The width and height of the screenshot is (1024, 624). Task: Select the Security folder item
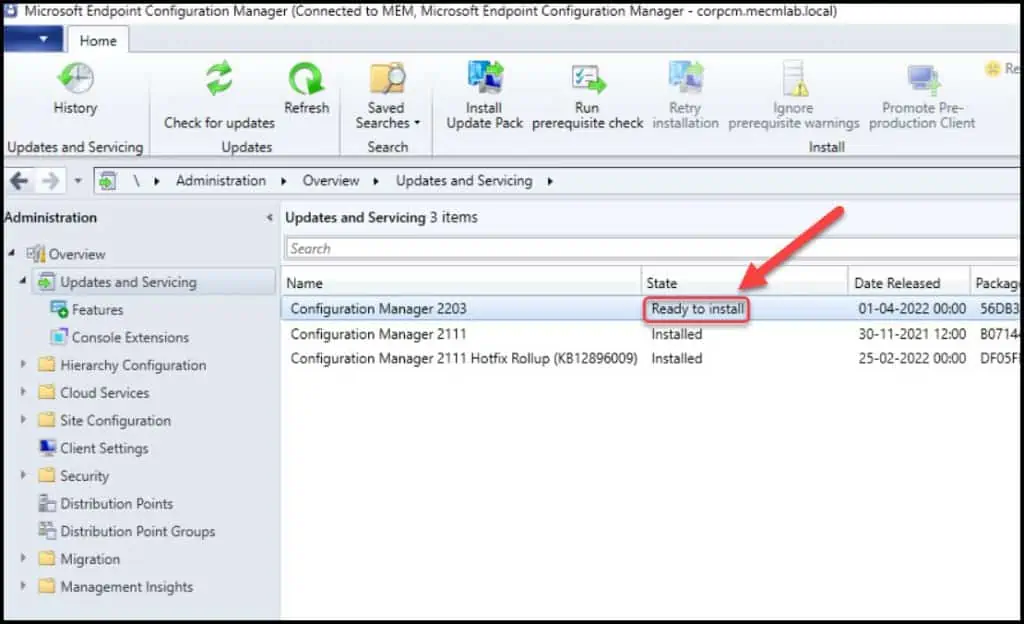point(84,476)
